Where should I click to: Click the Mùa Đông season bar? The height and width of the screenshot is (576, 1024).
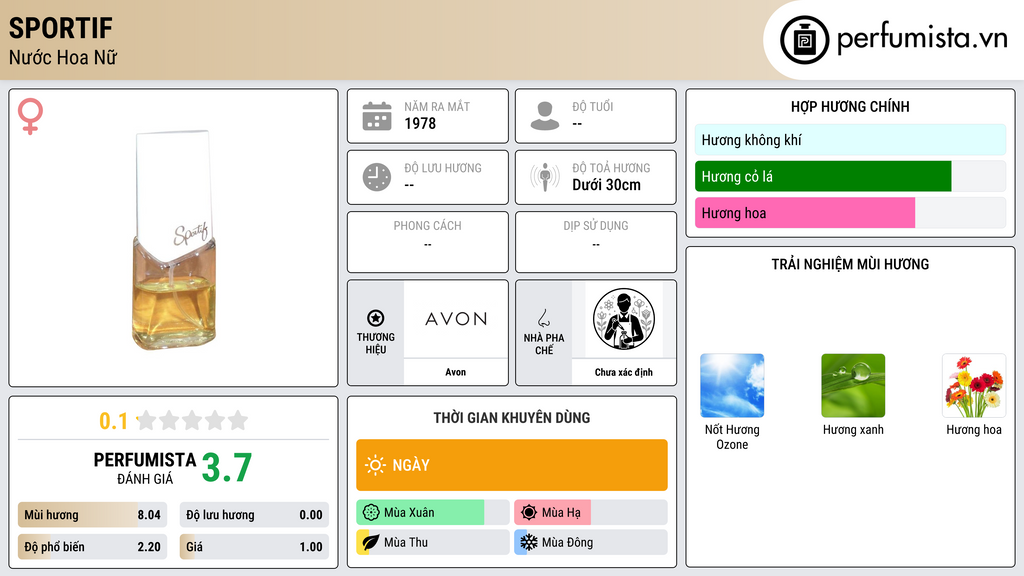click(591, 542)
